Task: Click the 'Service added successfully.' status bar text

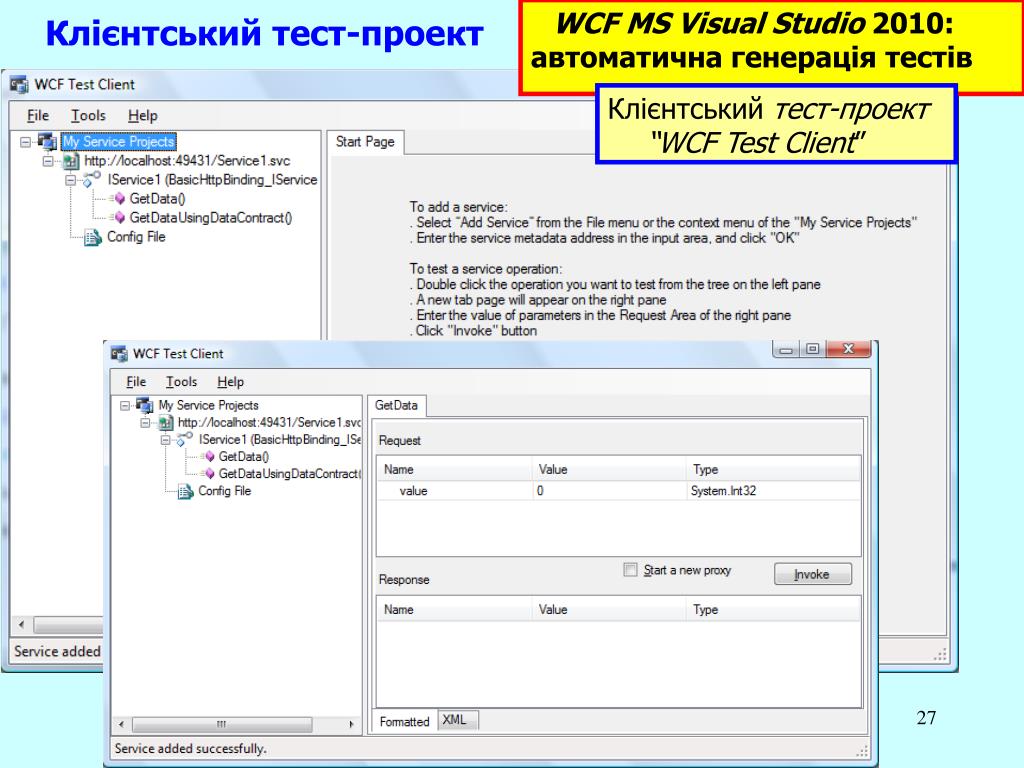Action: coord(191,748)
